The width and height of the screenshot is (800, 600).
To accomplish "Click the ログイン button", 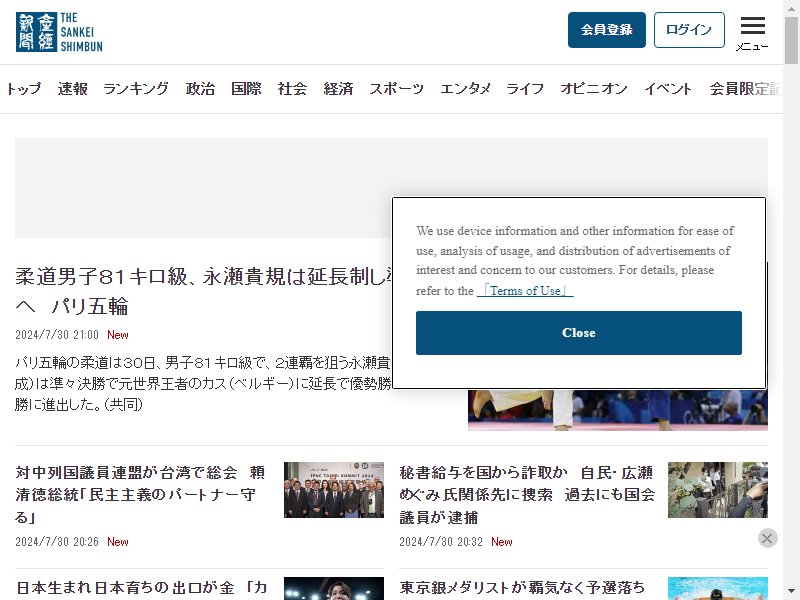I will 689,30.
